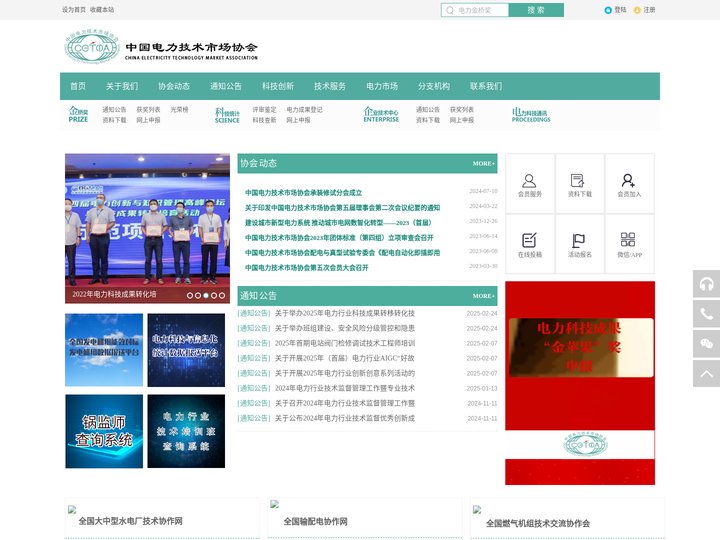Click the 注册 register icon
The width and height of the screenshot is (720, 540).
[637, 10]
